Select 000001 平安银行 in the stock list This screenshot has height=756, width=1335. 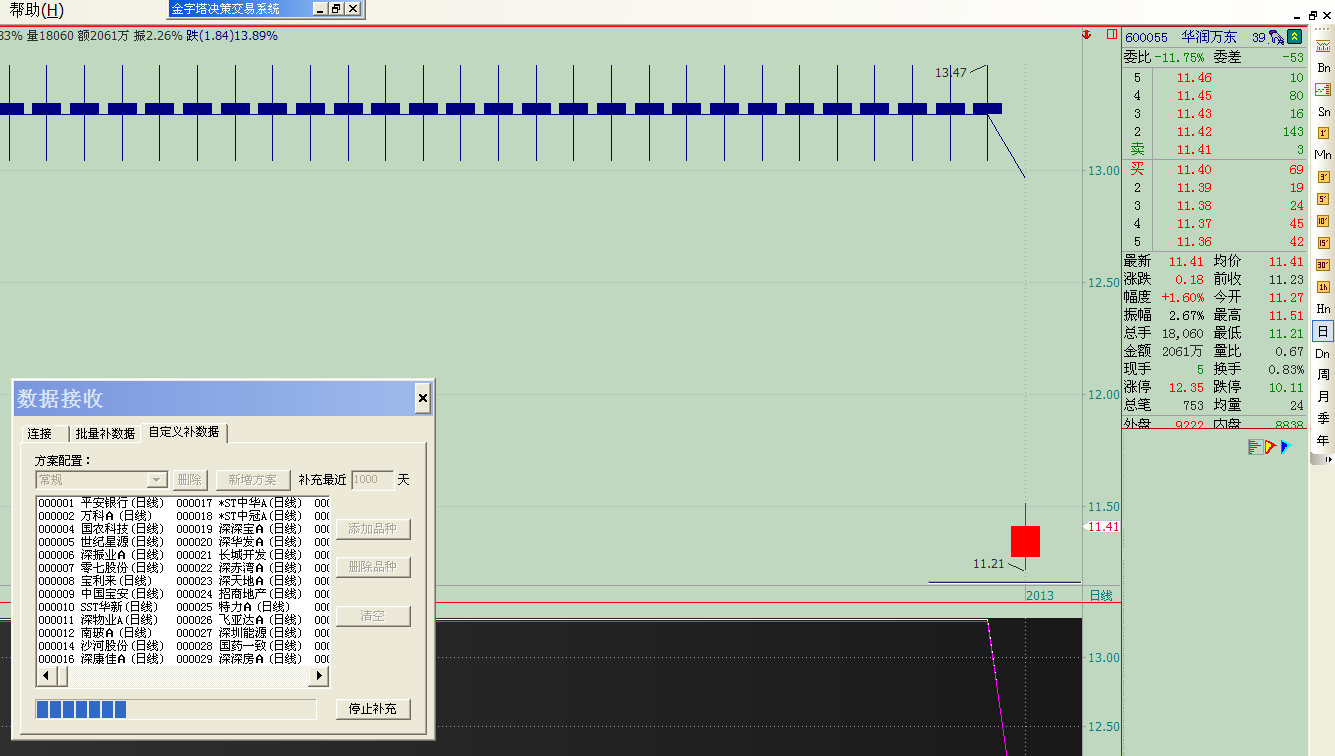(x=100, y=502)
